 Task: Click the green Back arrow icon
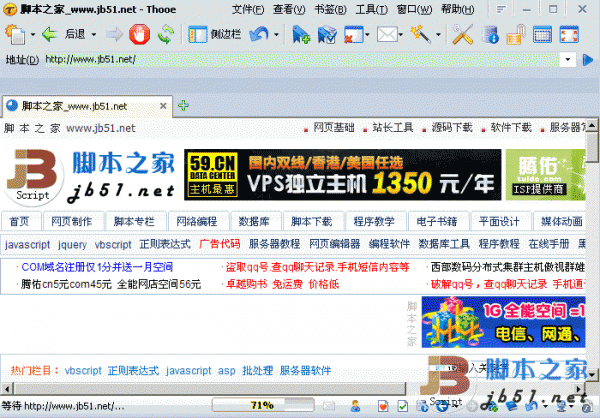click(50, 34)
